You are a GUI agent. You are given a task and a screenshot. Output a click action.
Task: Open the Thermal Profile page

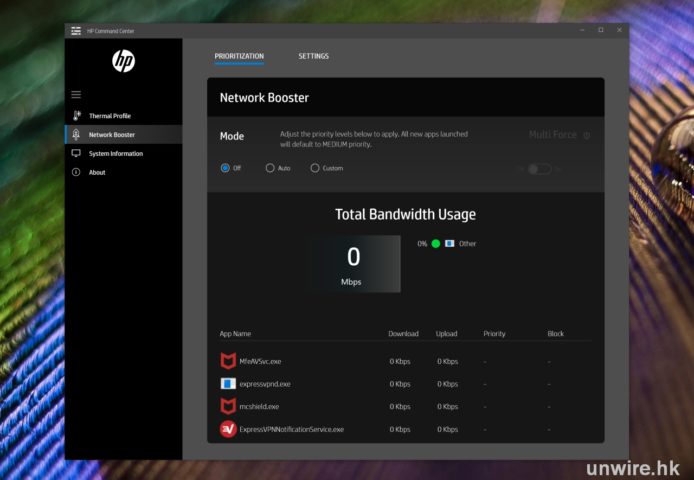pos(109,116)
